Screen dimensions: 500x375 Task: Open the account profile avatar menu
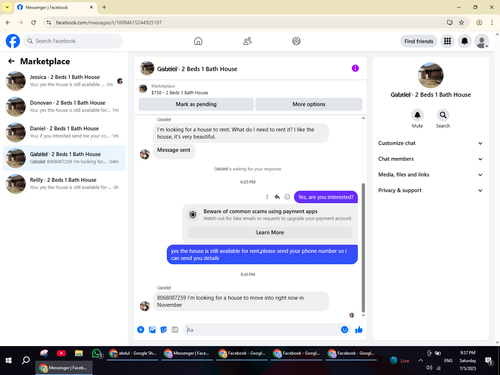click(x=482, y=41)
